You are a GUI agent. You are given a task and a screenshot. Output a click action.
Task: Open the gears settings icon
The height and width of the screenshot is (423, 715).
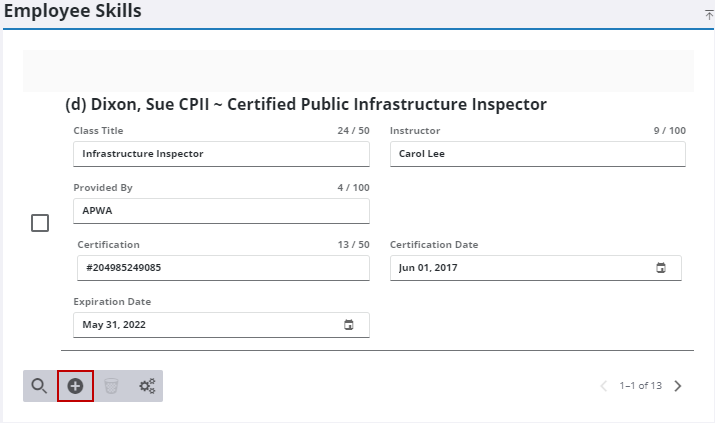(147, 386)
